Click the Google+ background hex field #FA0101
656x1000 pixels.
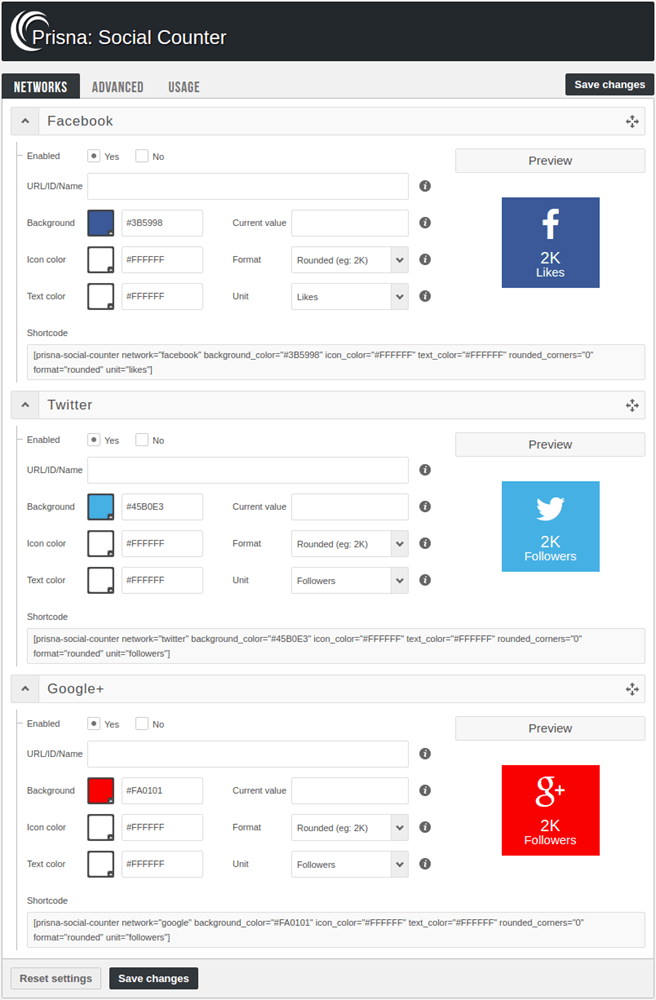(162, 790)
